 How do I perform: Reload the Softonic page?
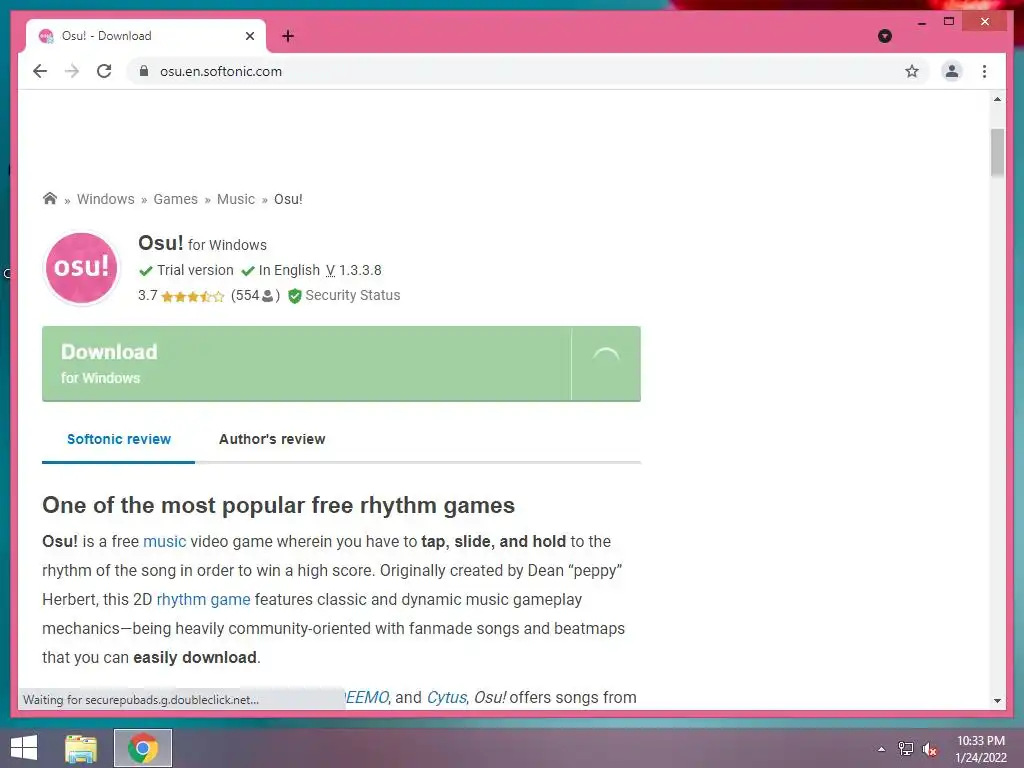click(x=104, y=71)
